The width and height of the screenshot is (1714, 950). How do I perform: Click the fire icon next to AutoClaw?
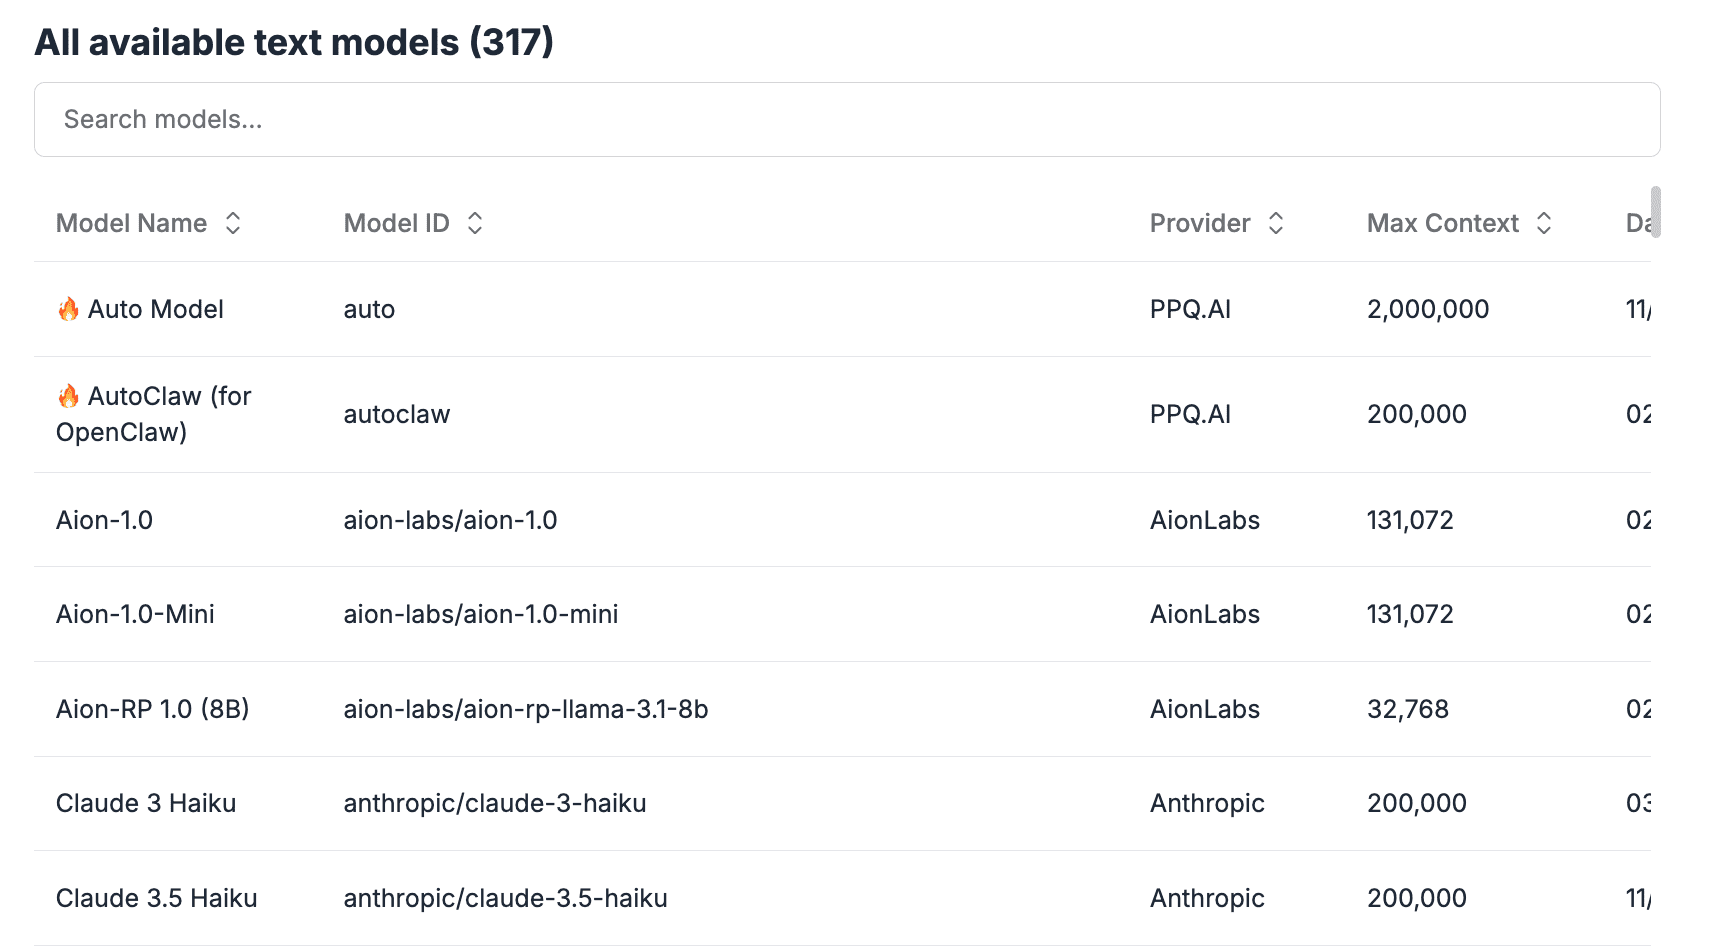point(68,396)
